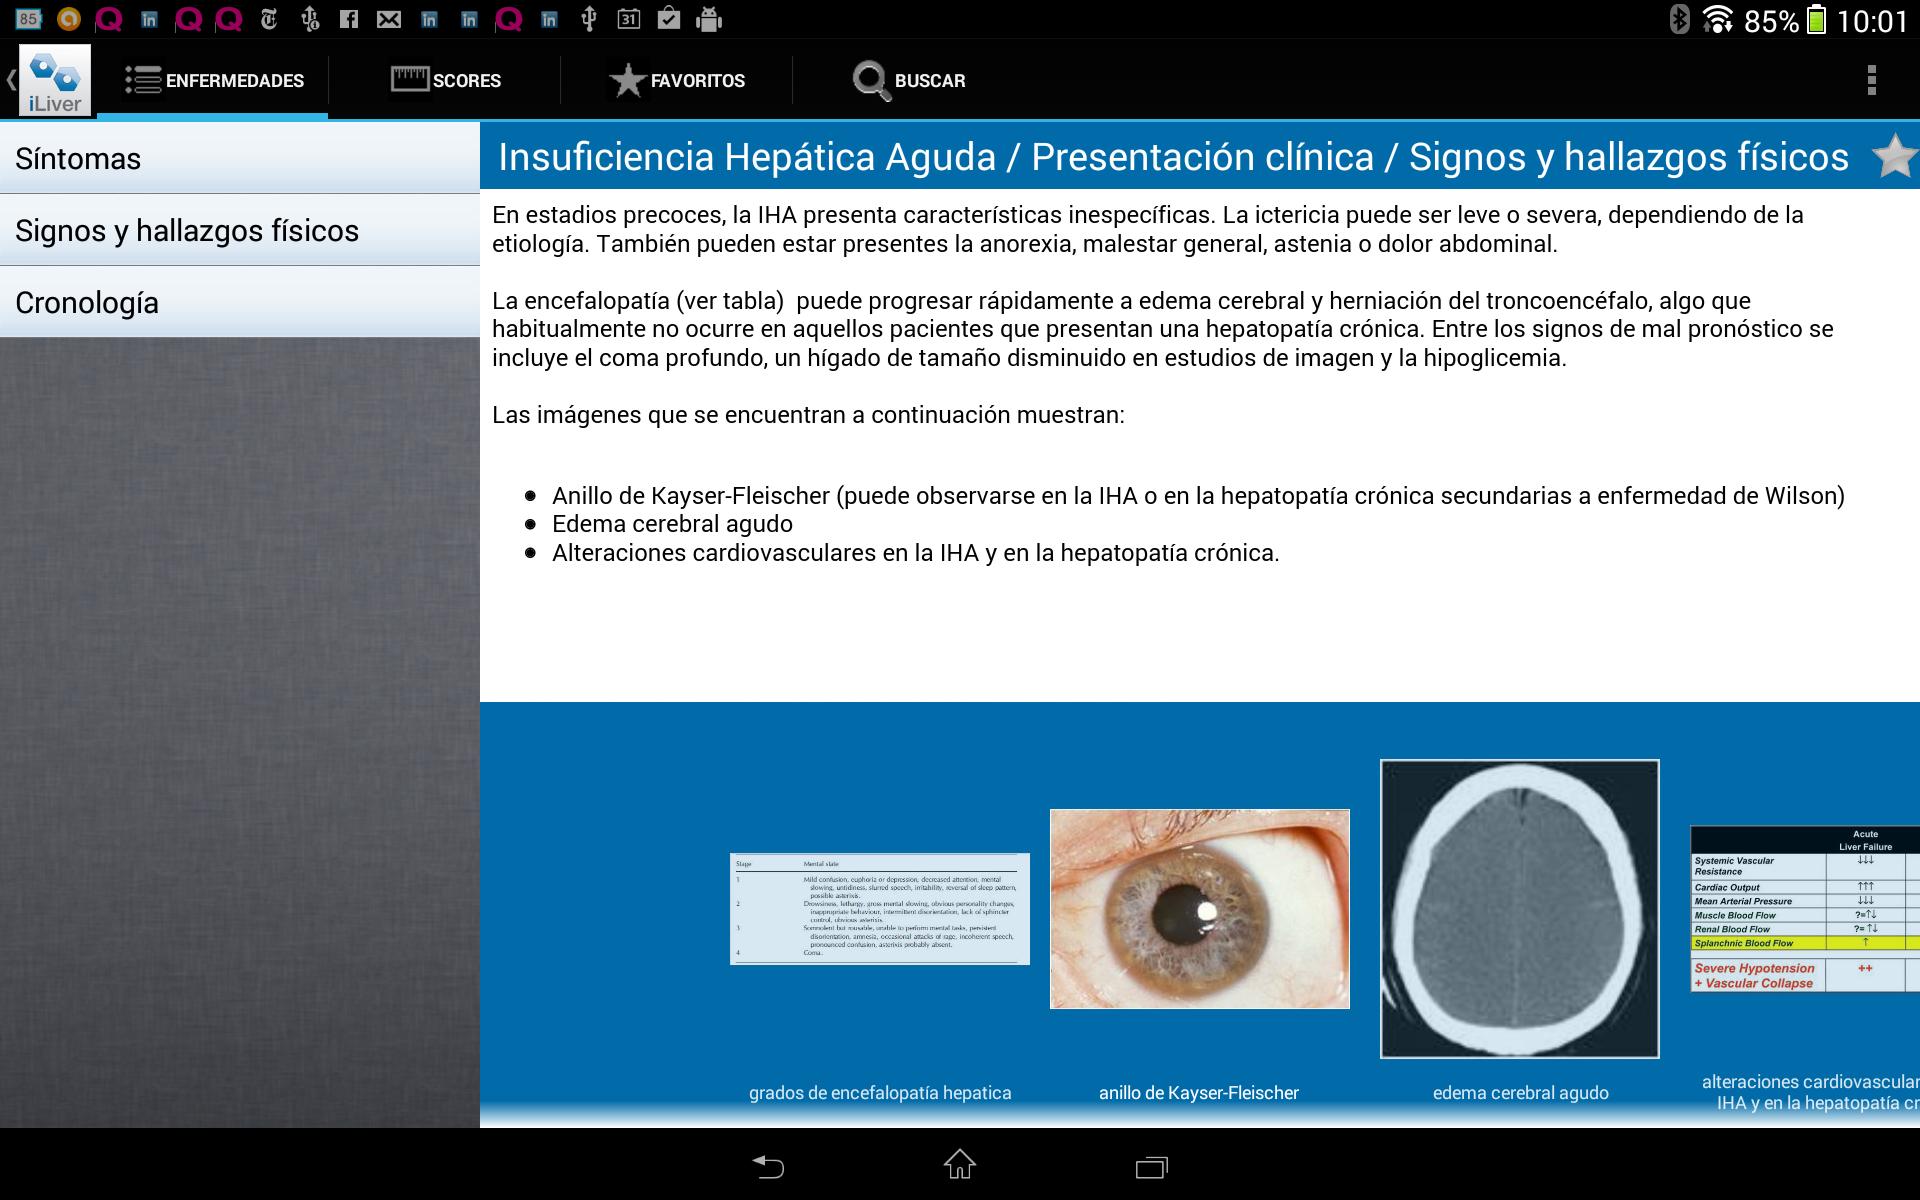Open the Buscar search tab
Screen dimensions: 1920x1200
click(x=909, y=81)
